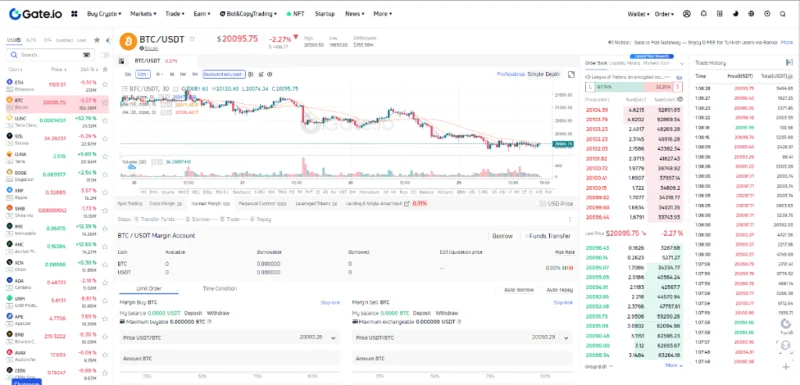Show favorites star tab in coin list

[x=97, y=40]
